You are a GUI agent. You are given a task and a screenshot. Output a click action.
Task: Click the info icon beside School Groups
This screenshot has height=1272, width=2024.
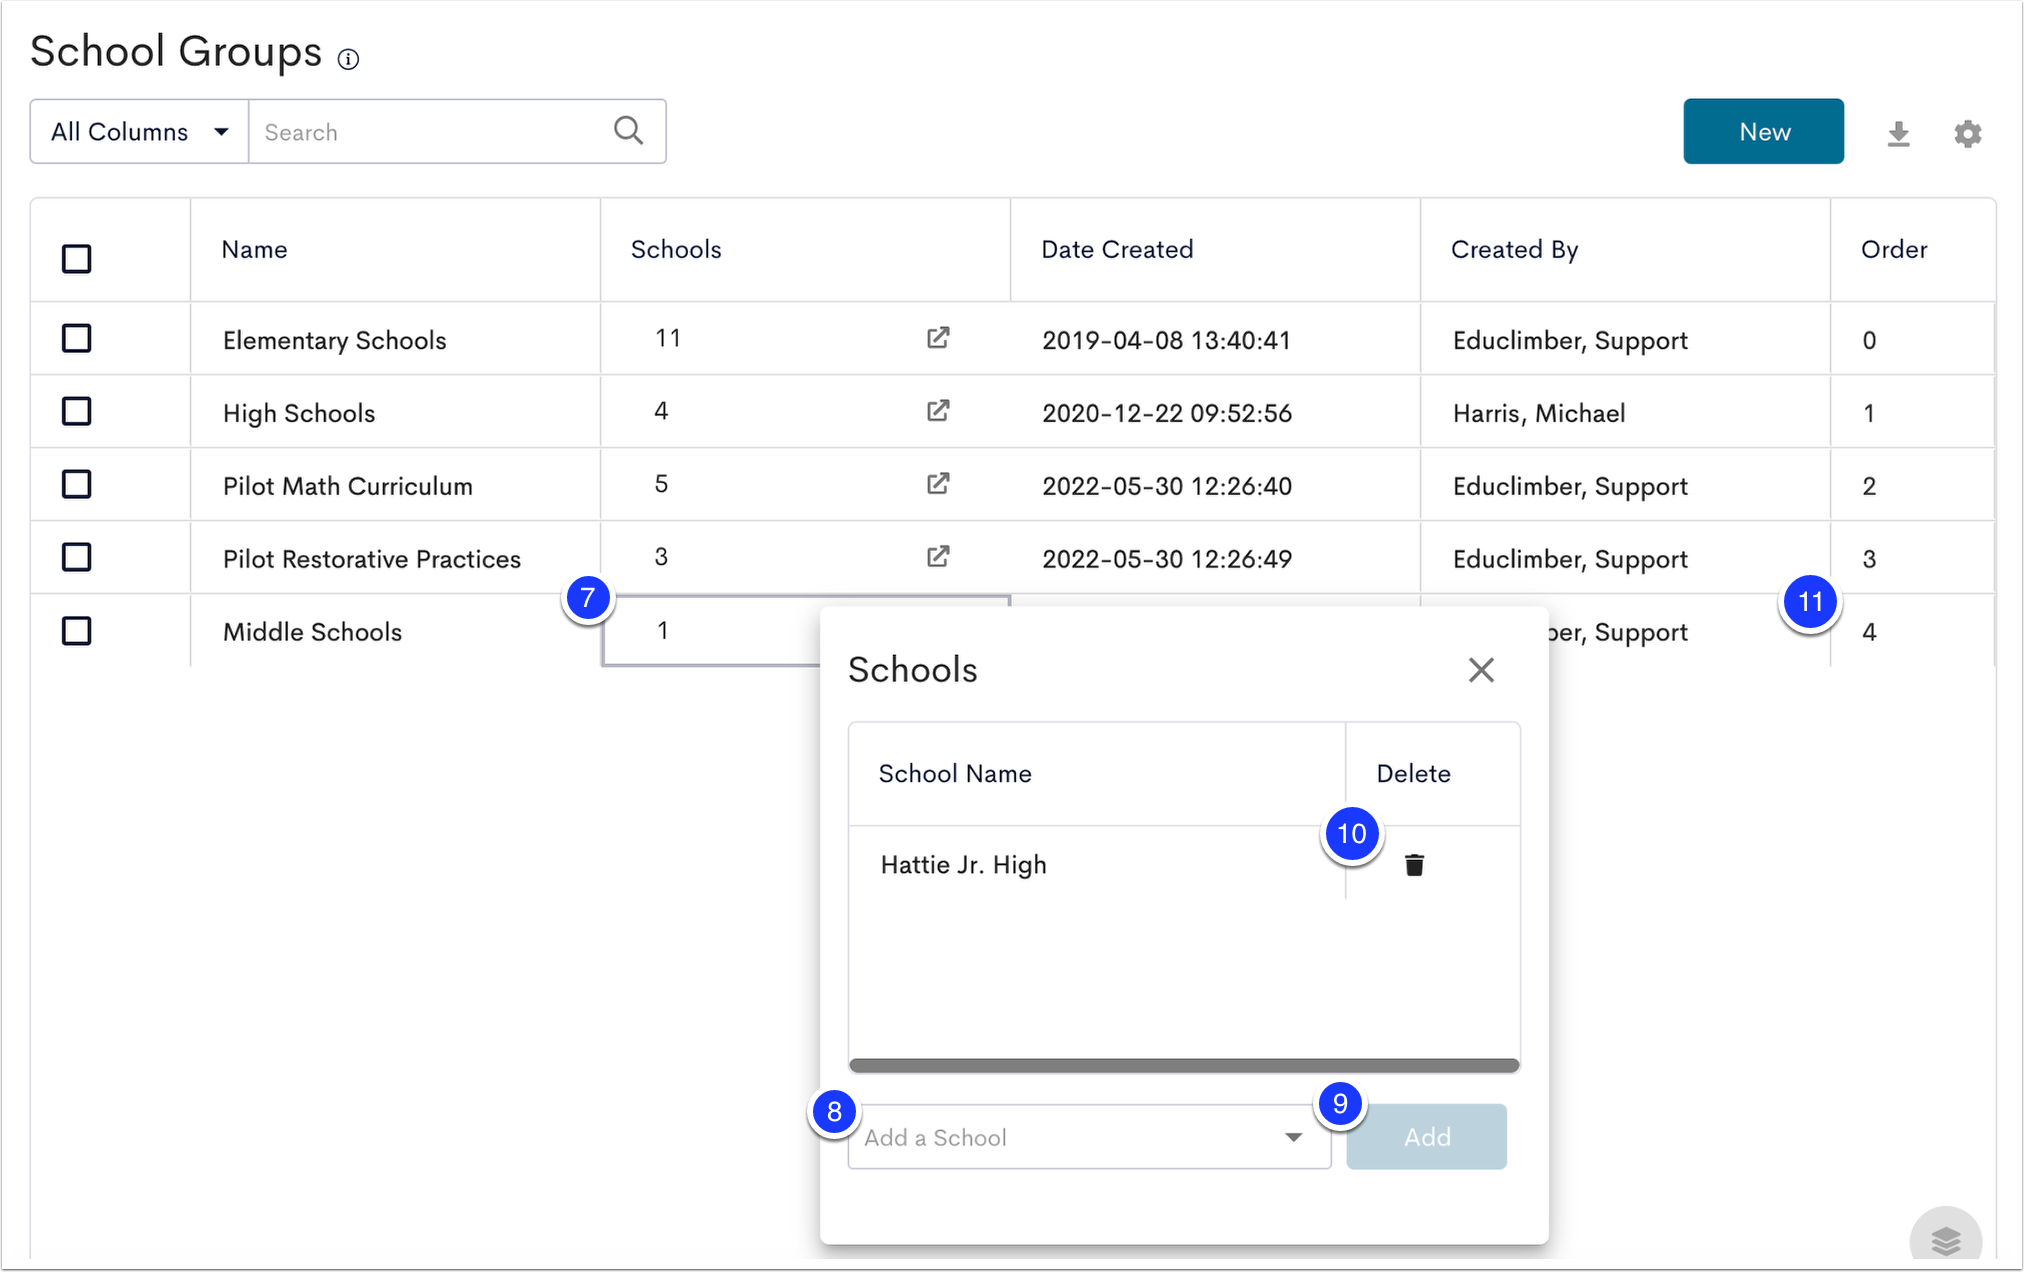[348, 60]
